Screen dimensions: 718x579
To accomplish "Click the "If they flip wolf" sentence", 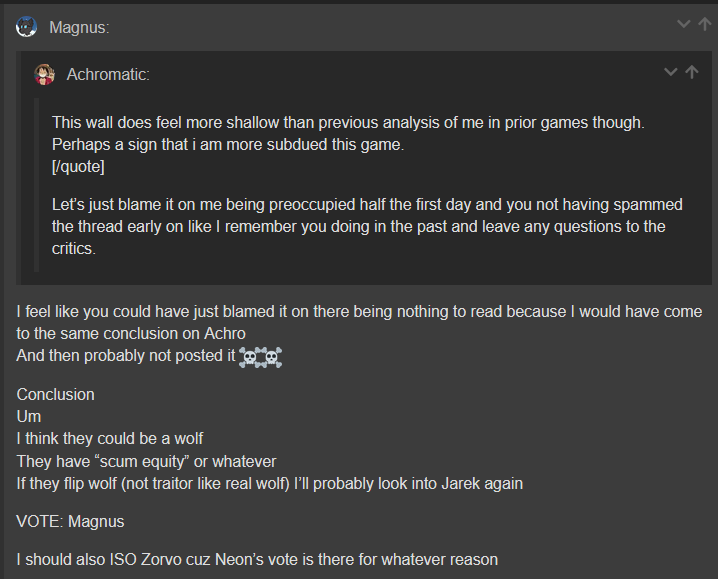I will 270,483.
